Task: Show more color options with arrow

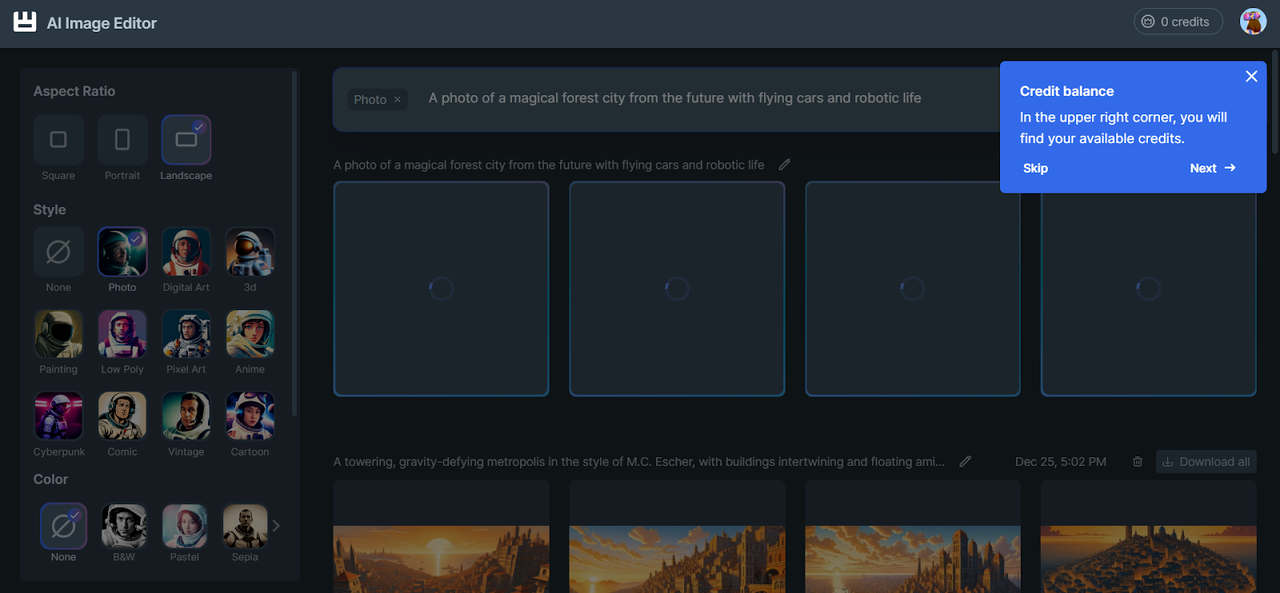Action: 277,525
